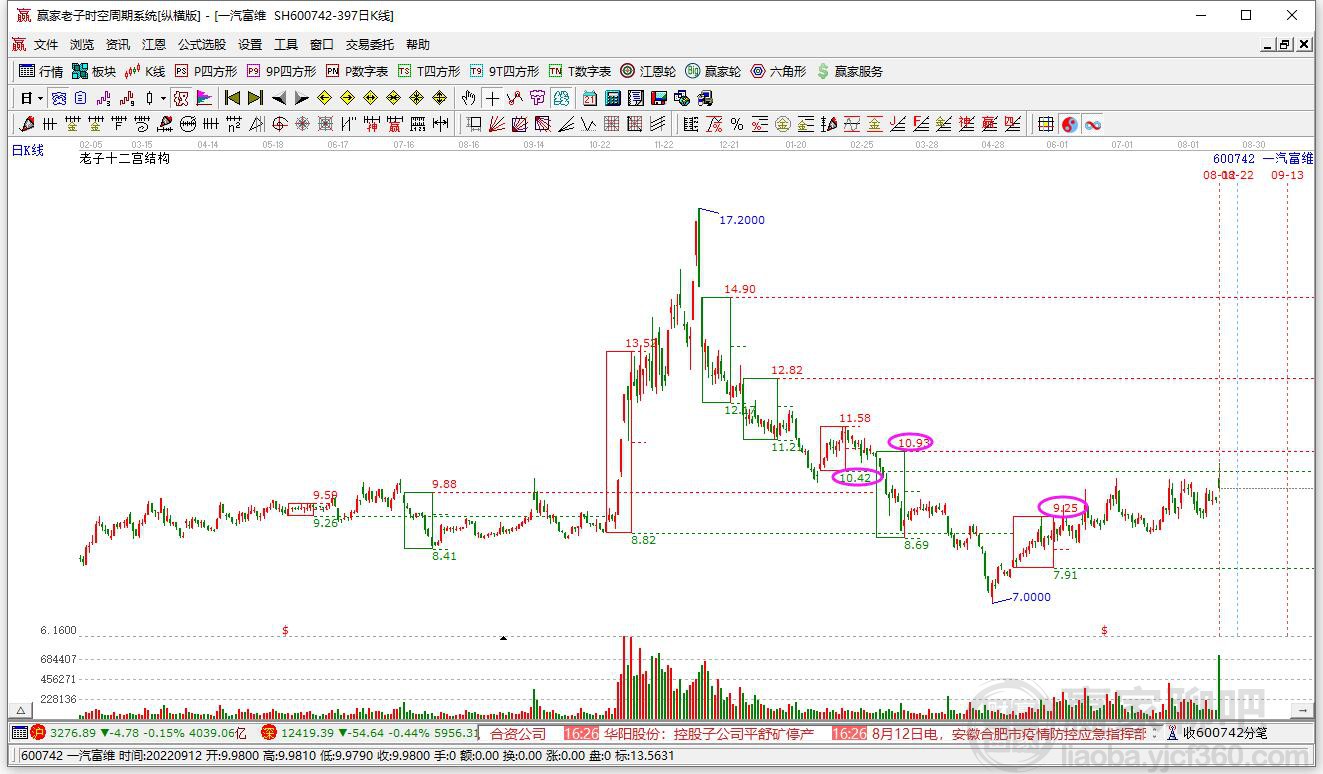Open the 江恩 menu

click(x=154, y=45)
